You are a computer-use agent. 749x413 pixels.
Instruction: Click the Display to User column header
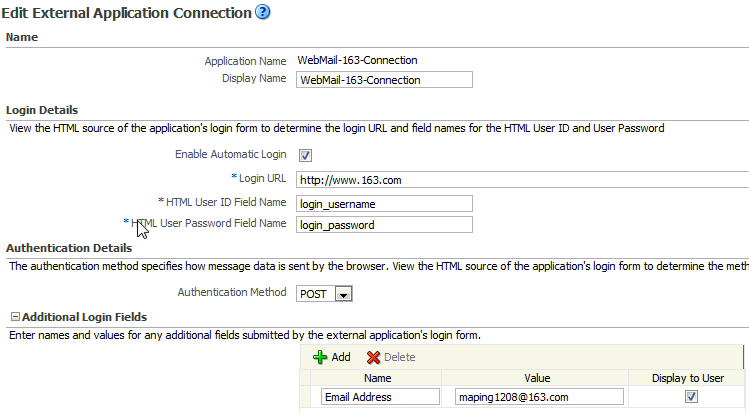pyautogui.click(x=688, y=378)
